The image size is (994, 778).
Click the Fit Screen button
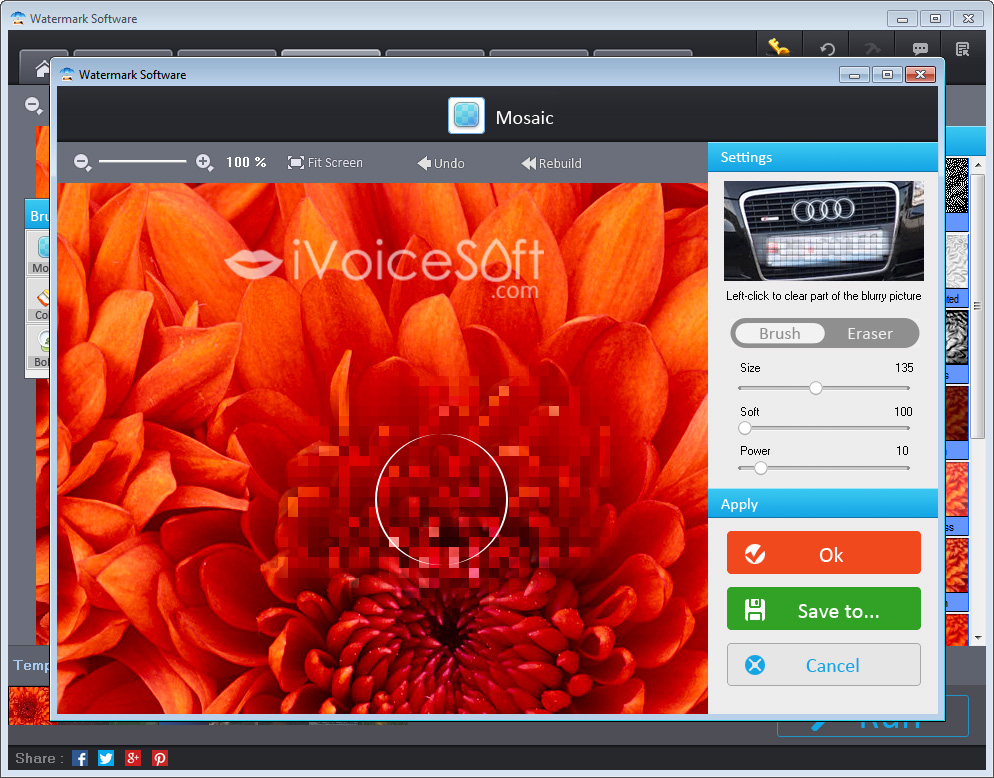click(x=325, y=162)
